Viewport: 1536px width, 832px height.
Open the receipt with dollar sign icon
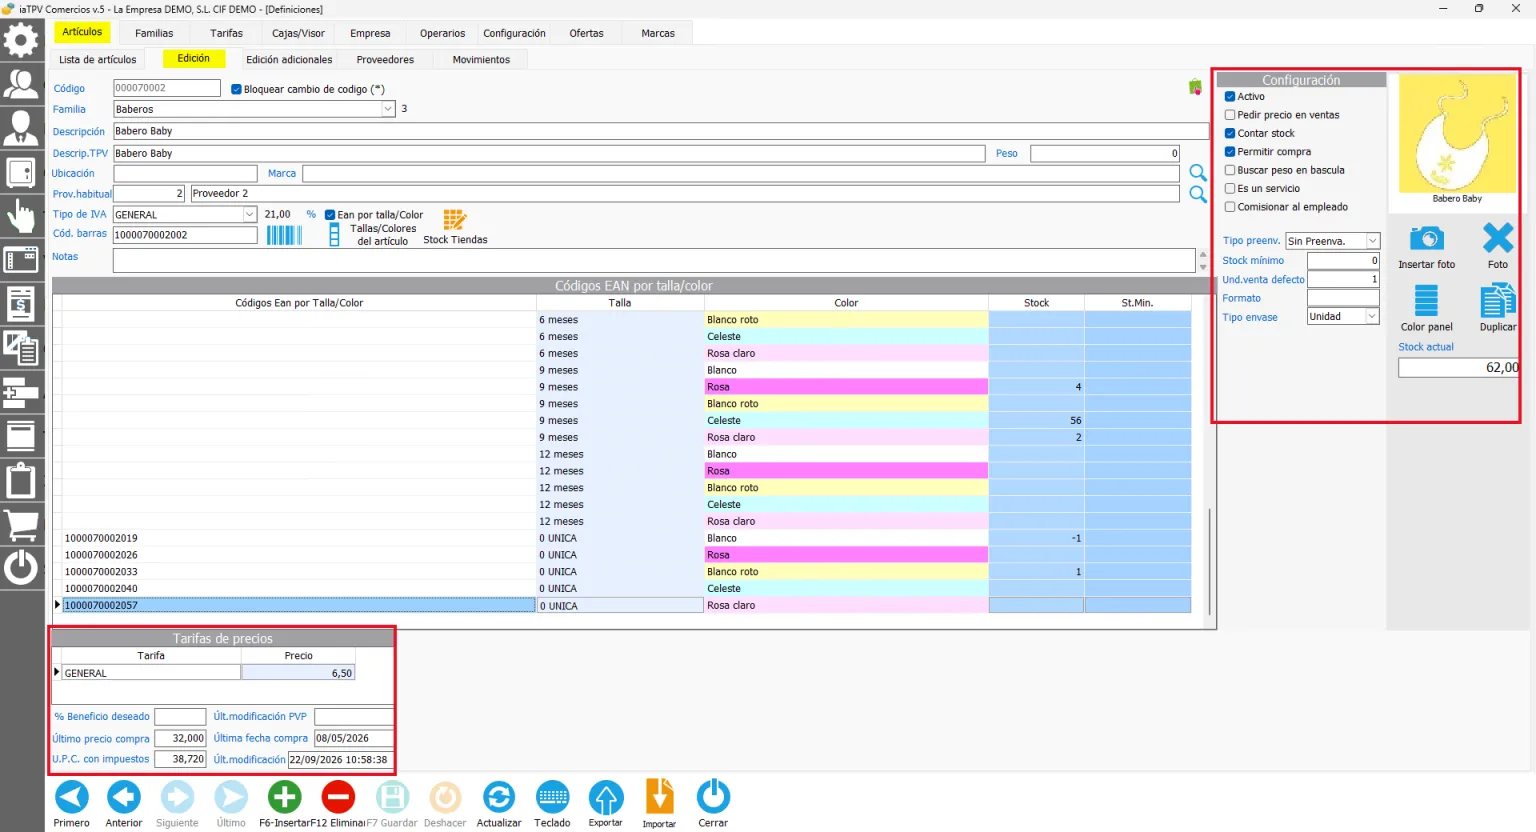click(x=21, y=304)
